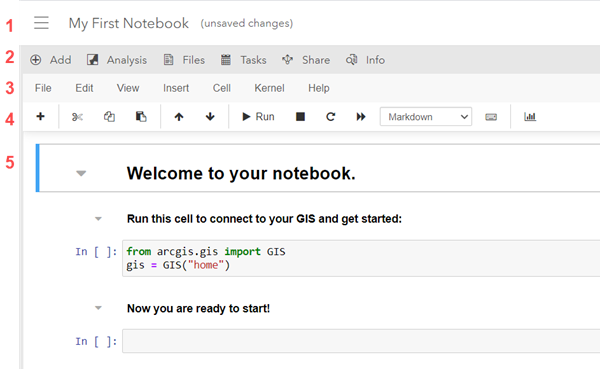Open the Kernel menu
The height and width of the screenshot is (369, 600).
tap(269, 88)
